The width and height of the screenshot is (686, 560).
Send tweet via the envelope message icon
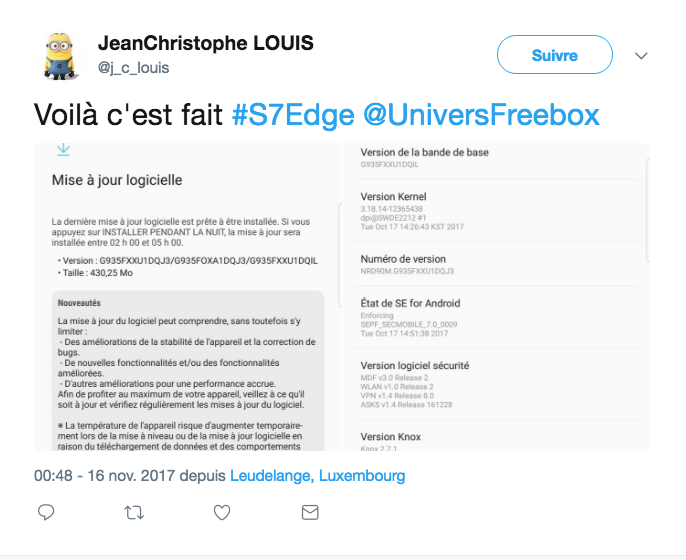coord(310,512)
